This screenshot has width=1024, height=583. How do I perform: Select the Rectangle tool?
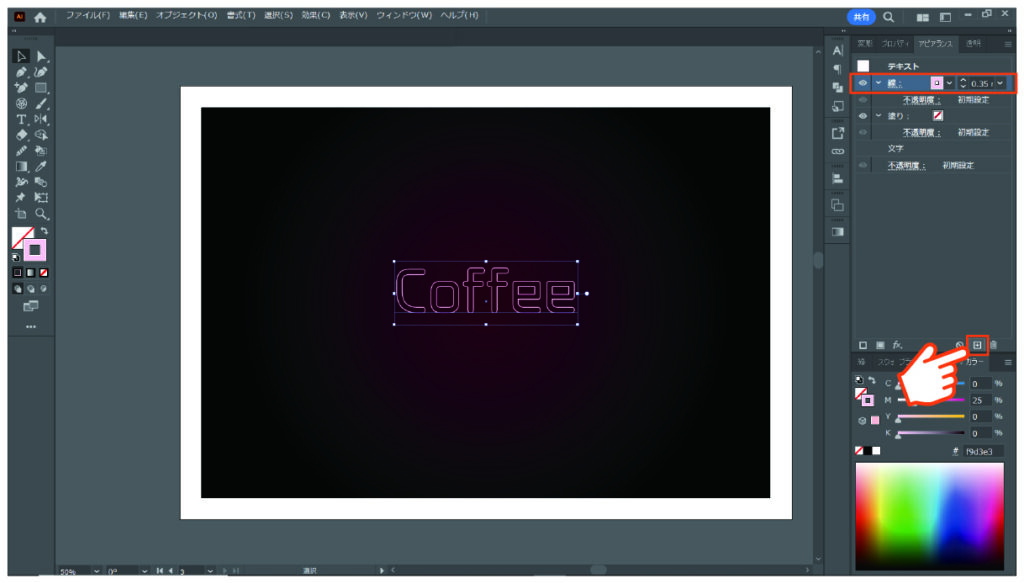(x=41, y=87)
